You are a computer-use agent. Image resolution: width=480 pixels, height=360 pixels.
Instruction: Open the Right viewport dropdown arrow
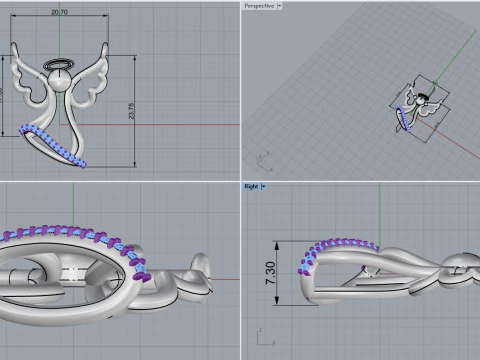[x=263, y=186]
